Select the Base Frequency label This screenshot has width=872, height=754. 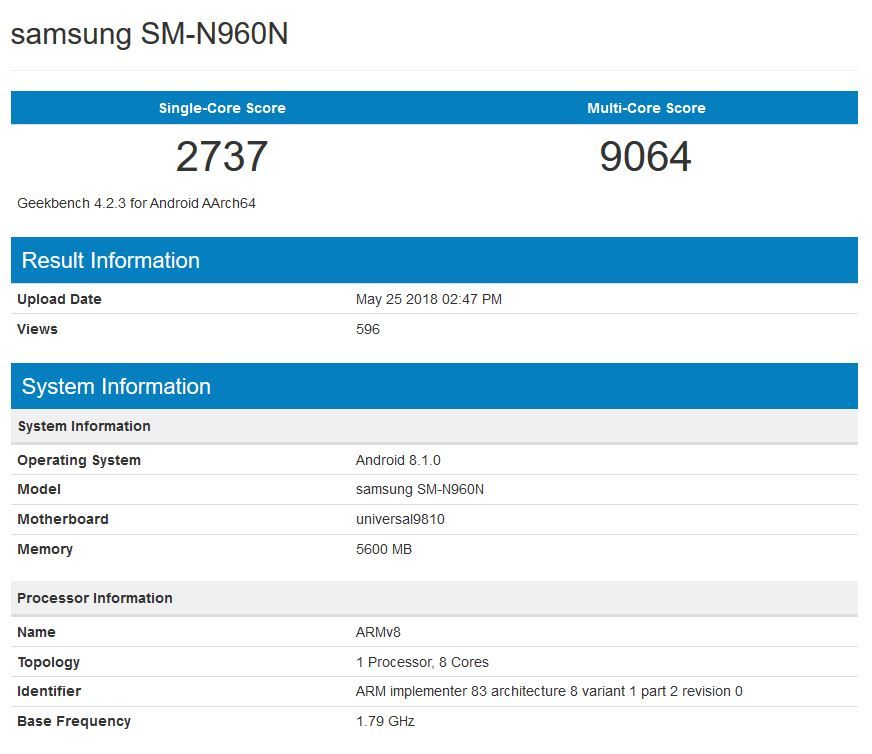coord(74,721)
